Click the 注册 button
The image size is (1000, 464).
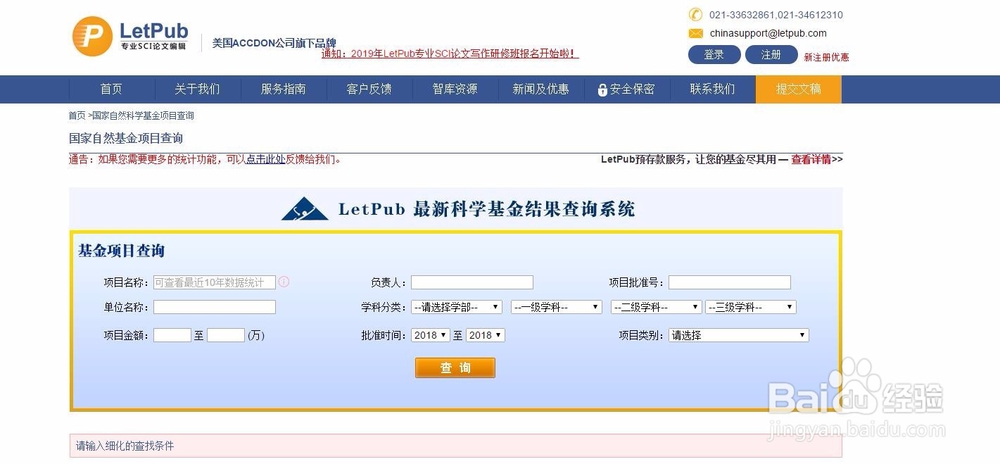(771, 55)
